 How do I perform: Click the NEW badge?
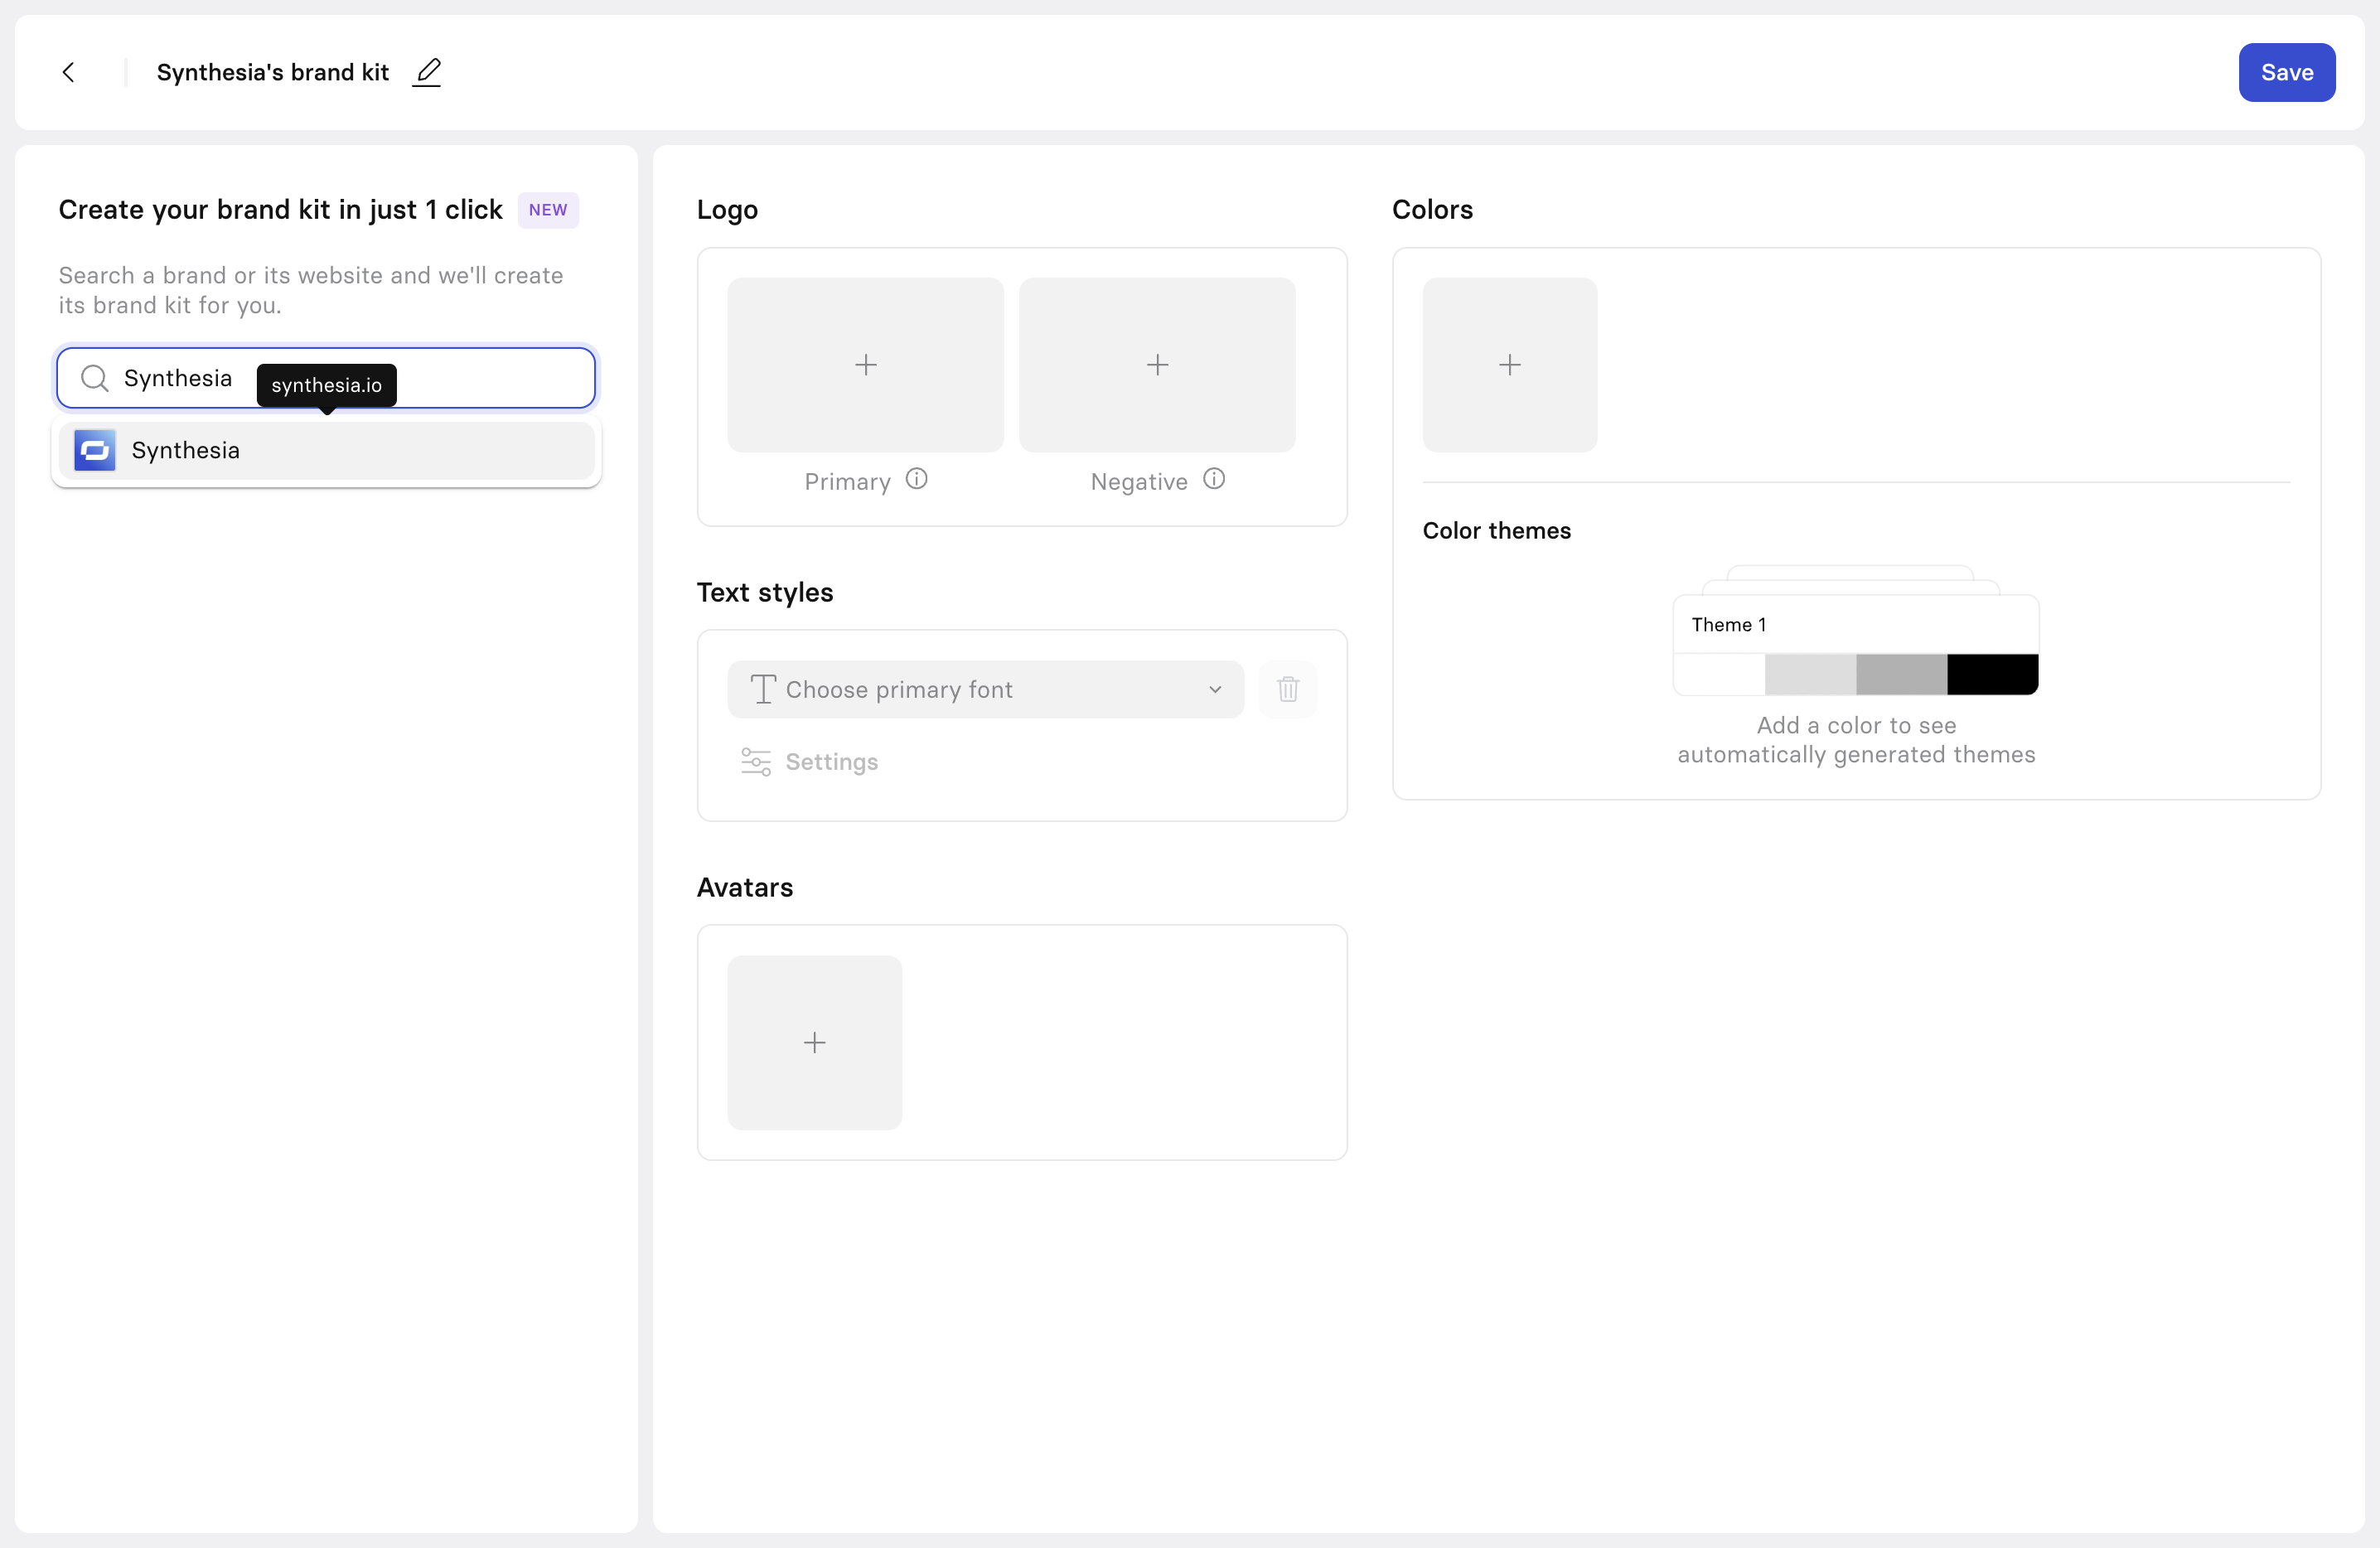547,210
